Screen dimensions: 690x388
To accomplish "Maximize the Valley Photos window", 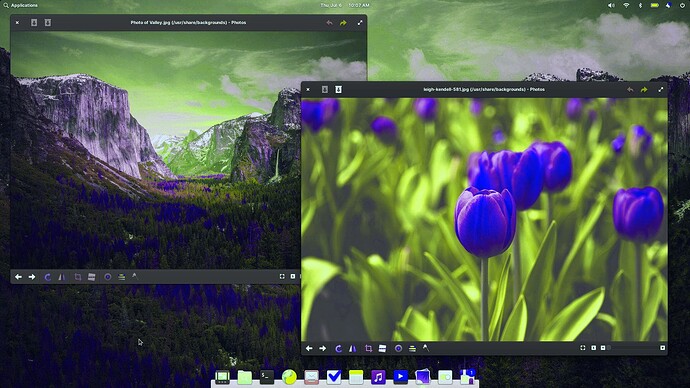I will (x=360, y=22).
